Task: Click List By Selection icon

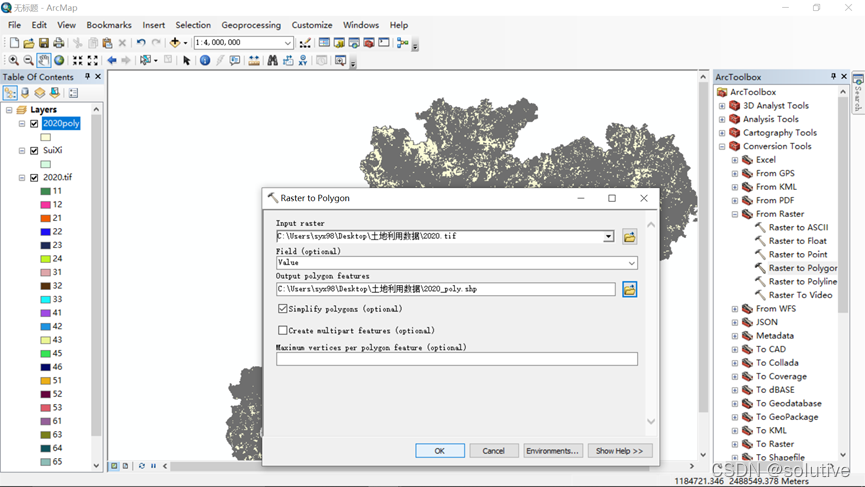Action: coord(55,93)
